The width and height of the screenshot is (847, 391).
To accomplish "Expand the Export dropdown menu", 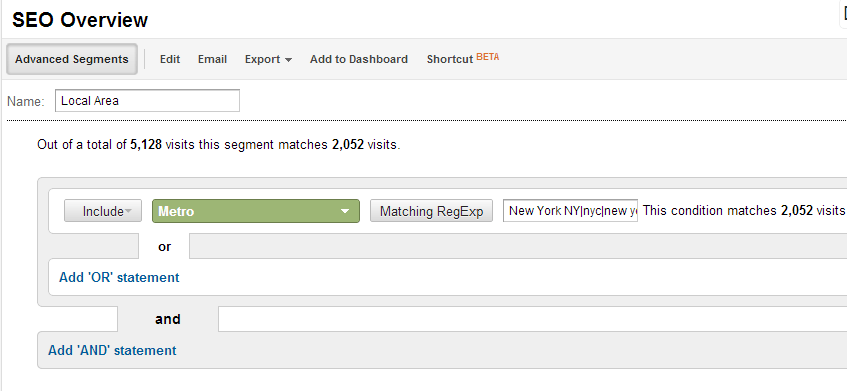I will click(x=268, y=59).
